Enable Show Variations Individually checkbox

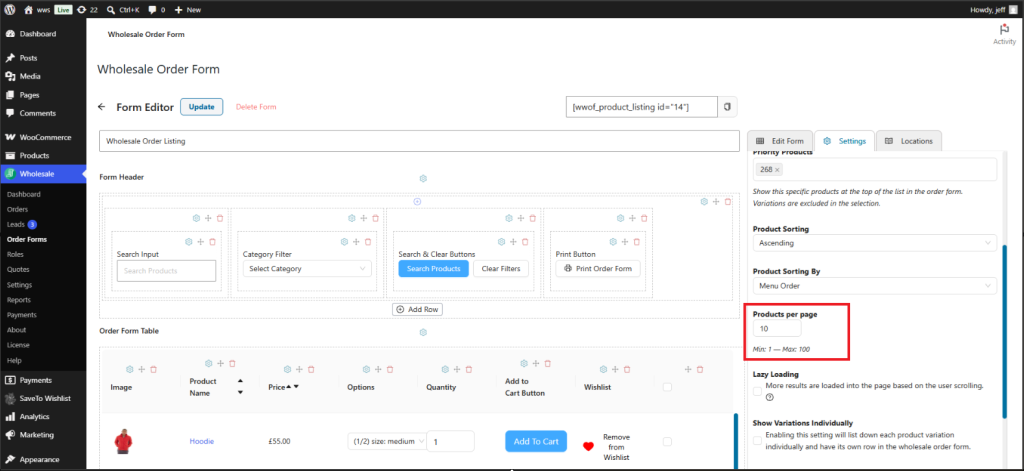coord(757,440)
